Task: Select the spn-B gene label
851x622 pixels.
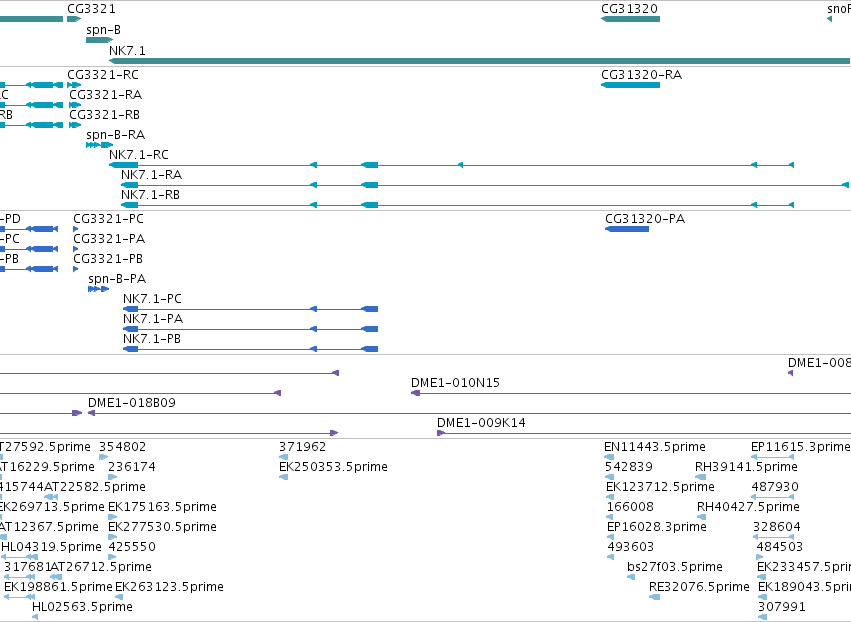Action: point(103,29)
